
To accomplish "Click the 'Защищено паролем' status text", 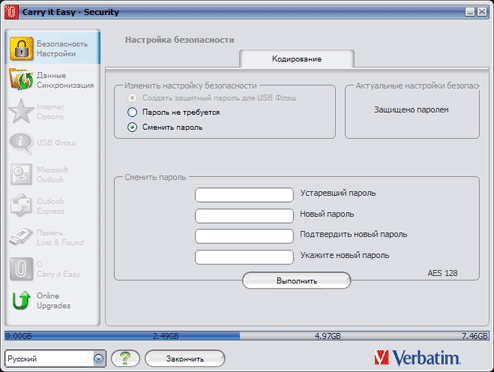I will 411,110.
